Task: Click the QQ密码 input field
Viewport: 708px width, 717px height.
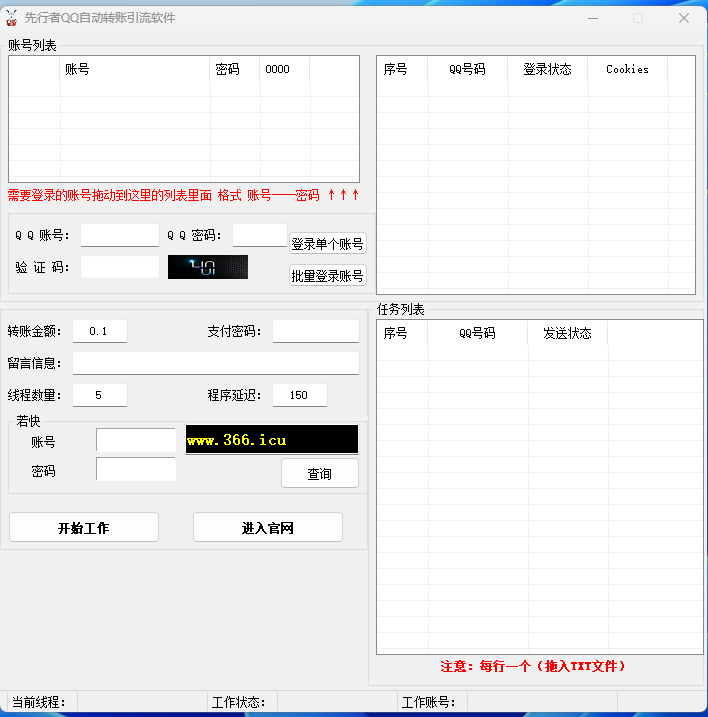Action: point(259,236)
